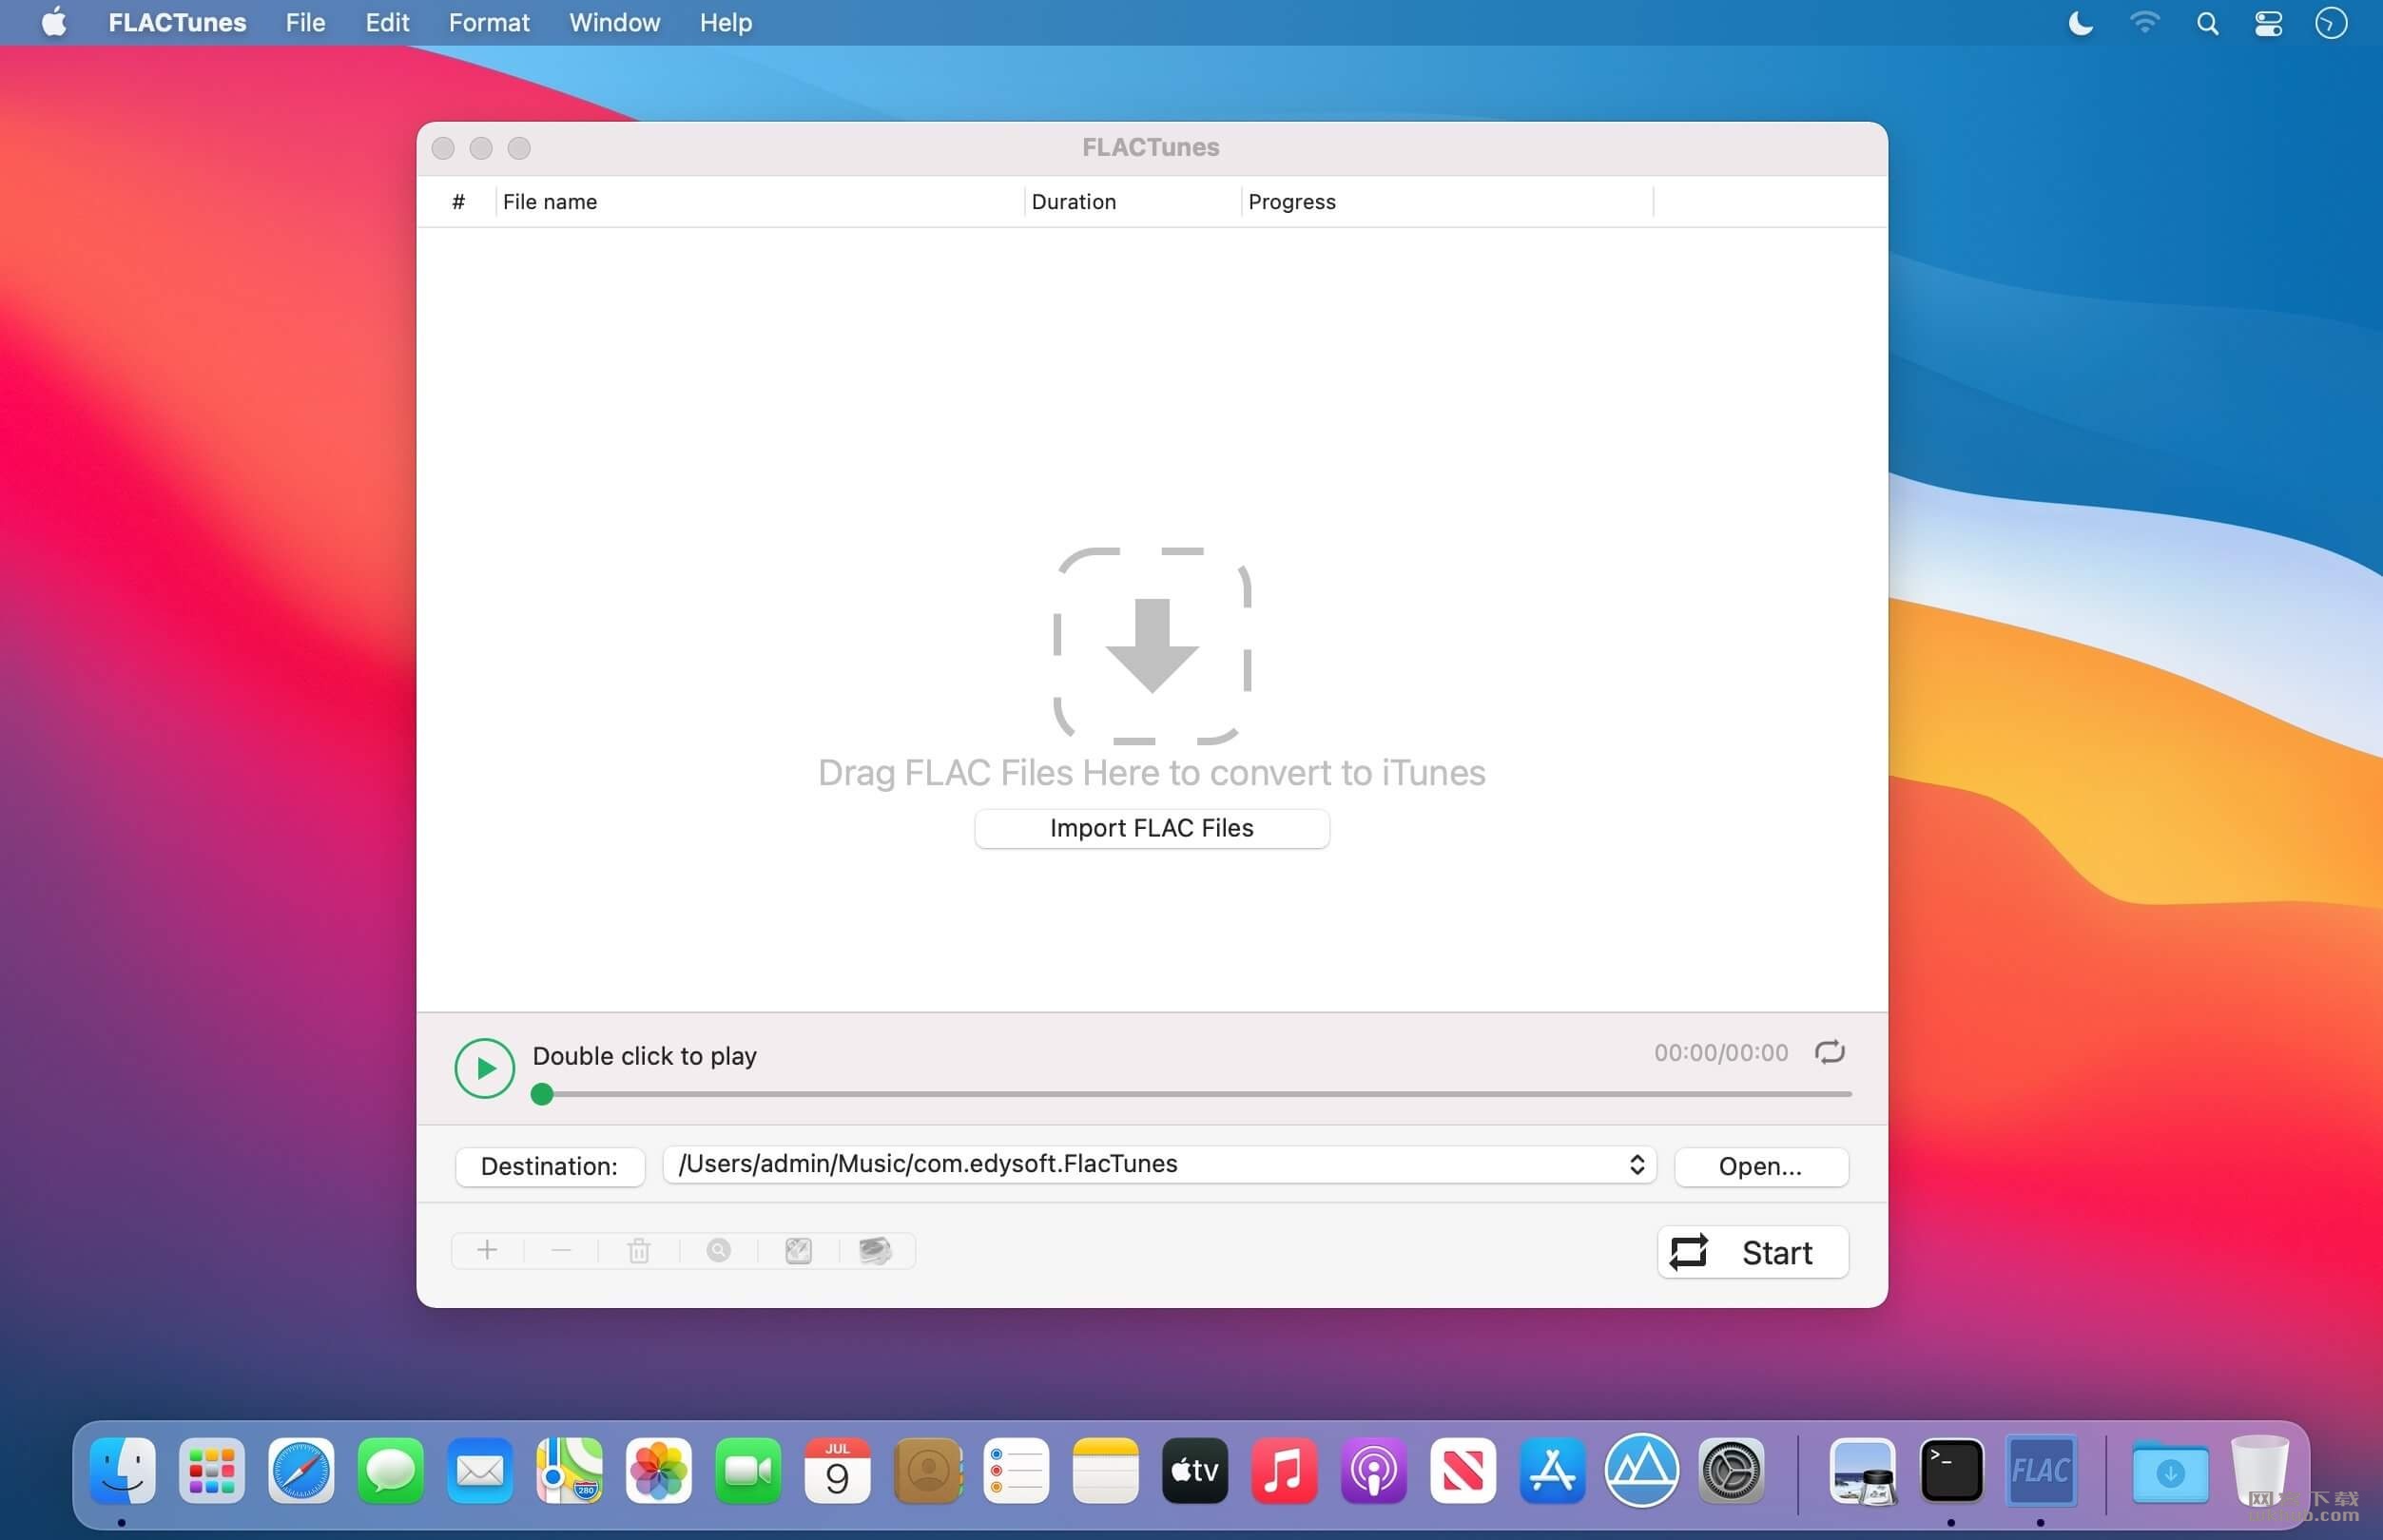Open News from the Dock
The width and height of the screenshot is (2383, 1540).
tap(1463, 1470)
